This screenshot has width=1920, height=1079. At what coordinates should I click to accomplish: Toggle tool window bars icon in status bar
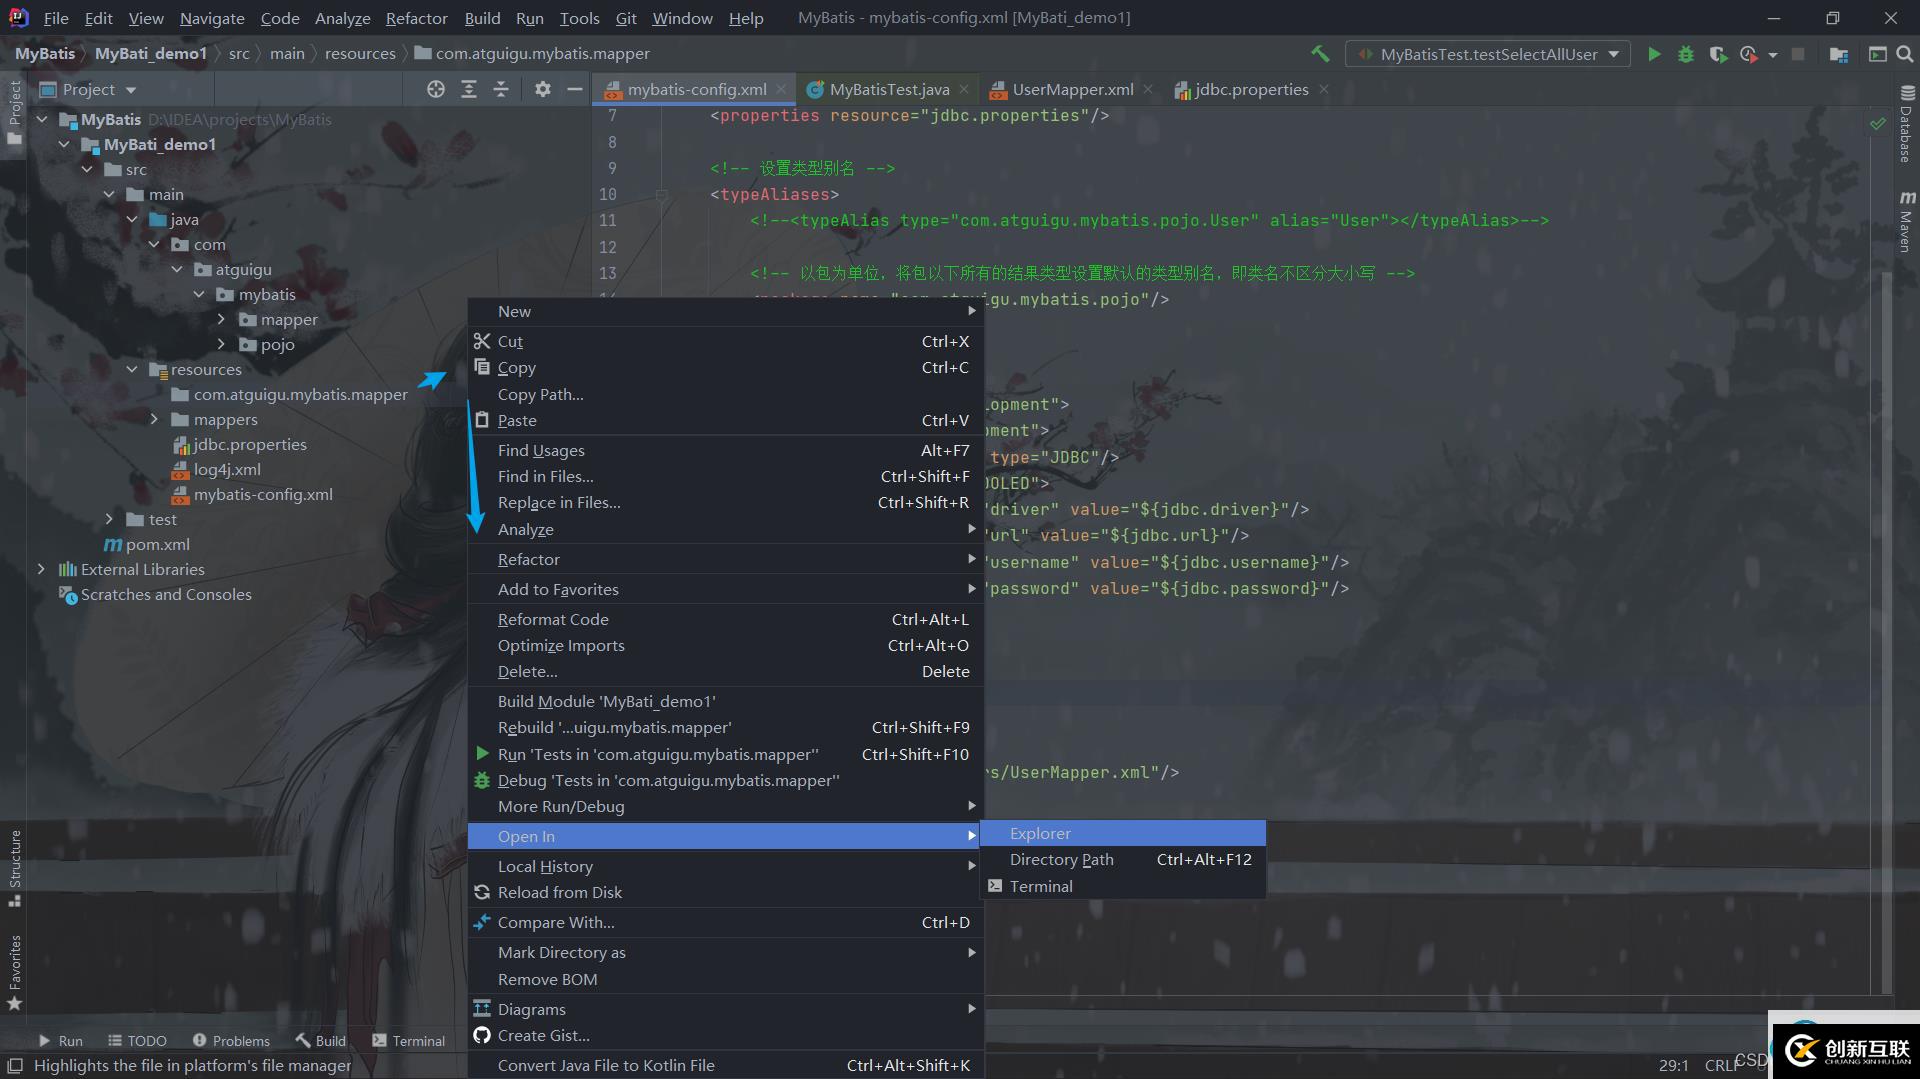(x=15, y=1066)
